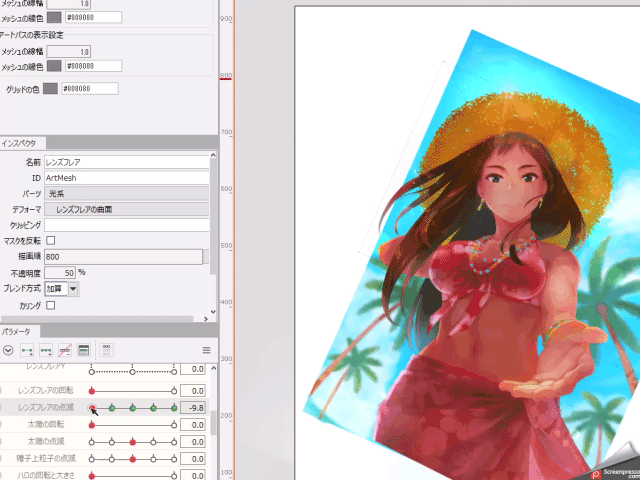Click the middle key of レンズフレアY slider
Image resolution: width=640 pixels, height=480 pixels.
coord(132,372)
